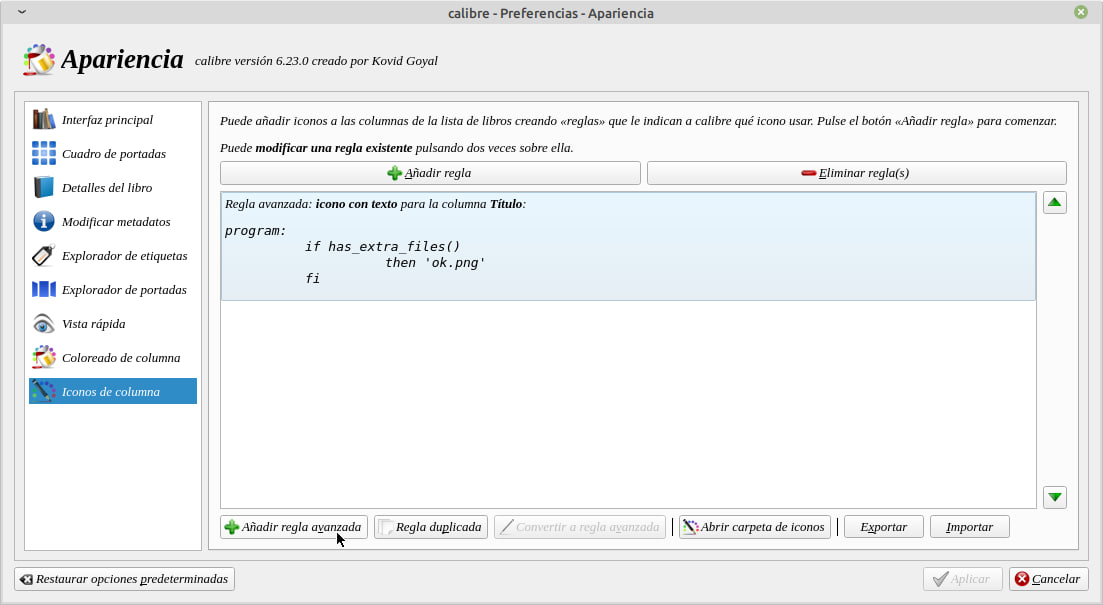Click the Iconos de columna pencil icon
The width and height of the screenshot is (1103, 605).
[44, 391]
